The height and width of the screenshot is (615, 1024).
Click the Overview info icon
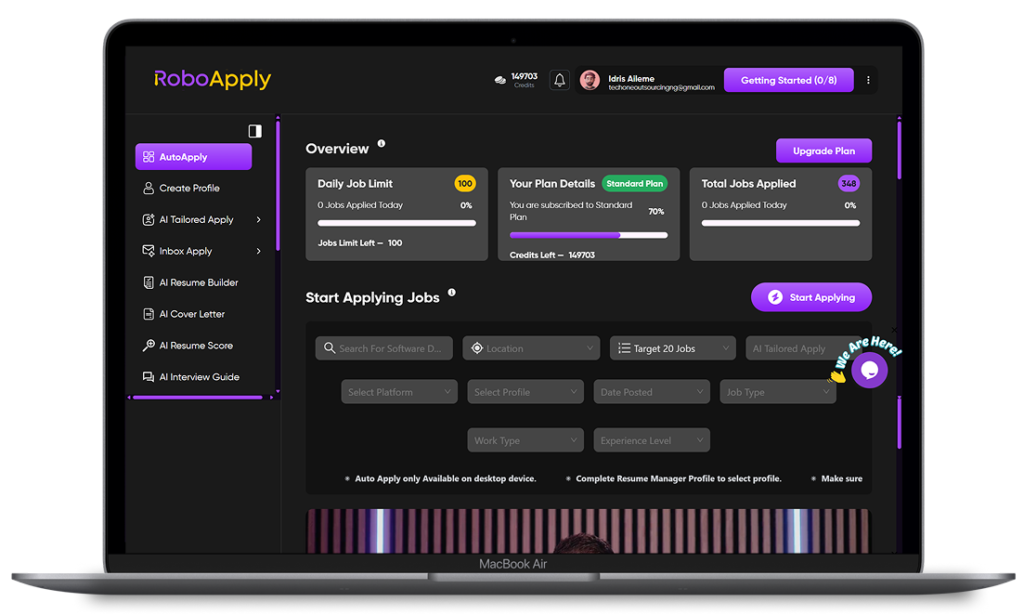tap(381, 144)
